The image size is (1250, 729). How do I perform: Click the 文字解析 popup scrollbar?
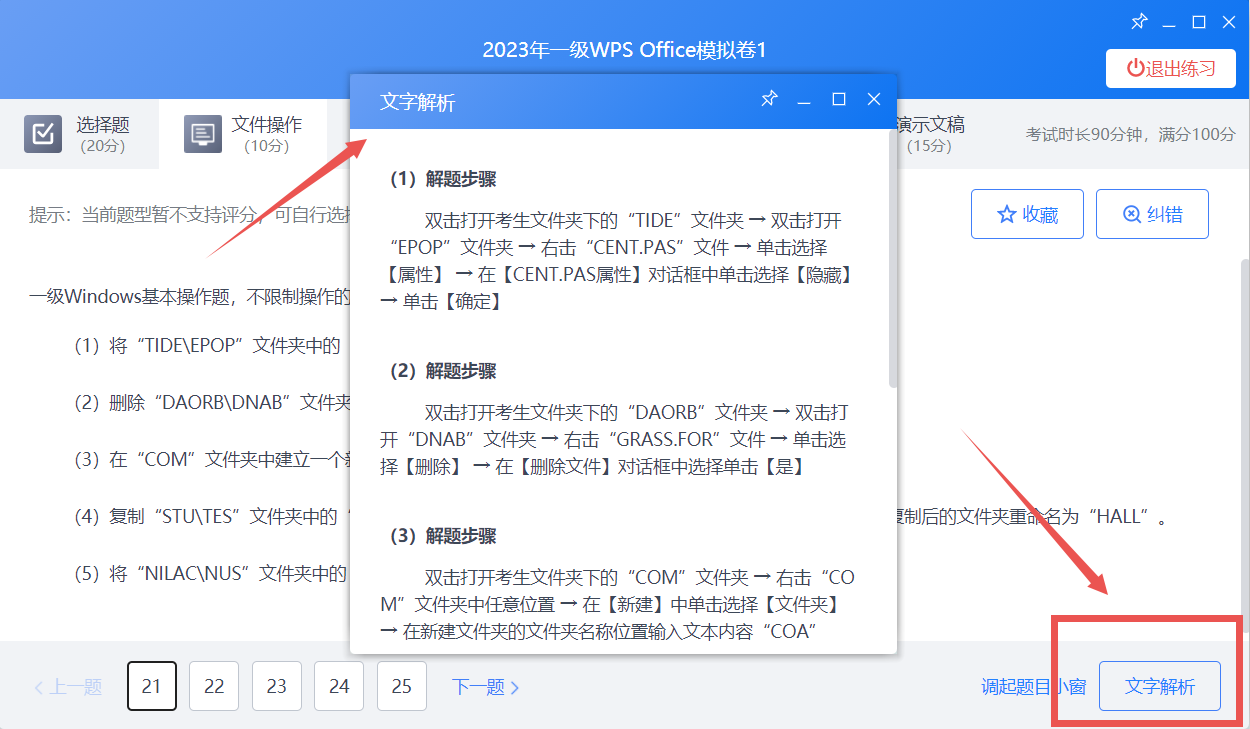[x=893, y=260]
